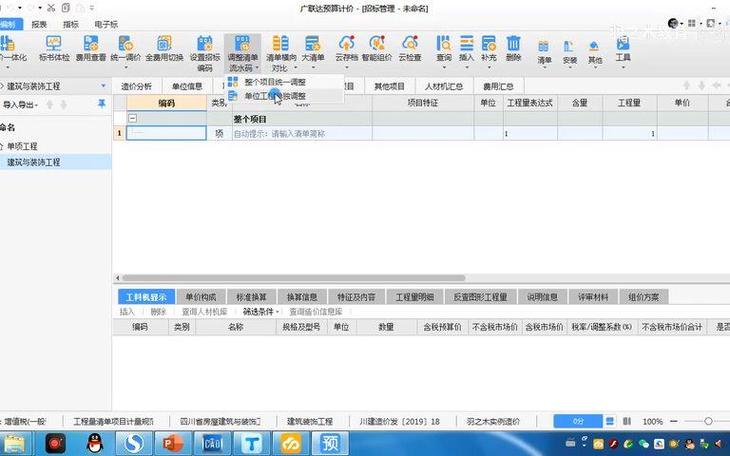Click the zoom out minus button
The width and height of the screenshot is (730, 456).
point(674,421)
